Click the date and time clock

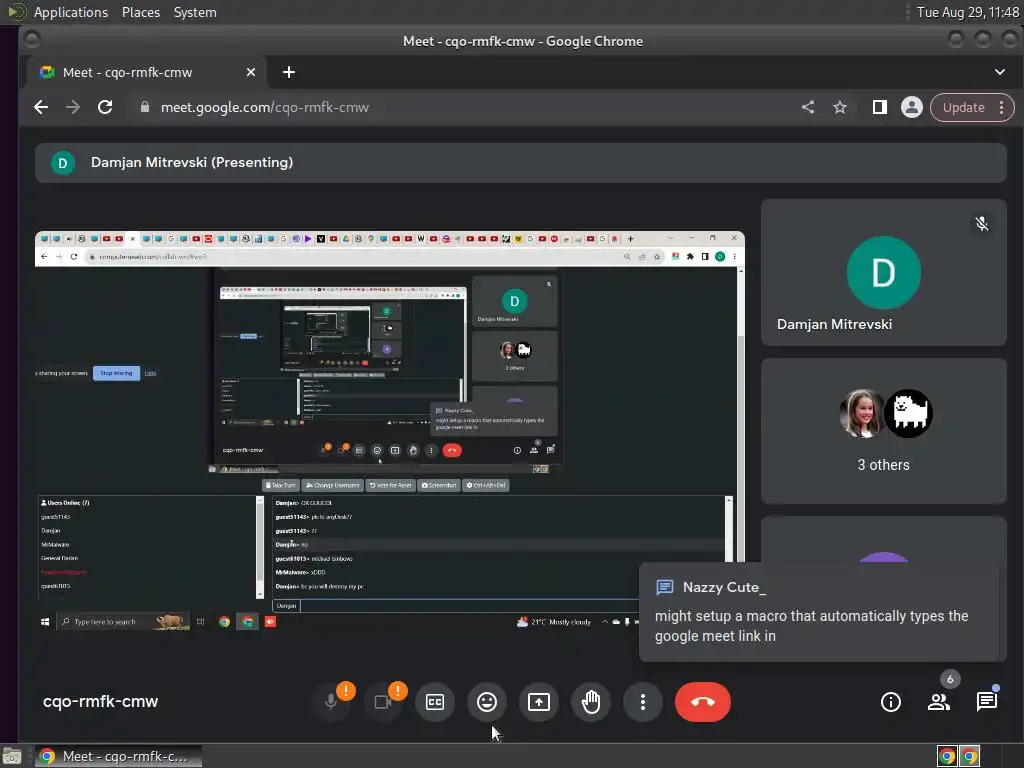point(968,12)
